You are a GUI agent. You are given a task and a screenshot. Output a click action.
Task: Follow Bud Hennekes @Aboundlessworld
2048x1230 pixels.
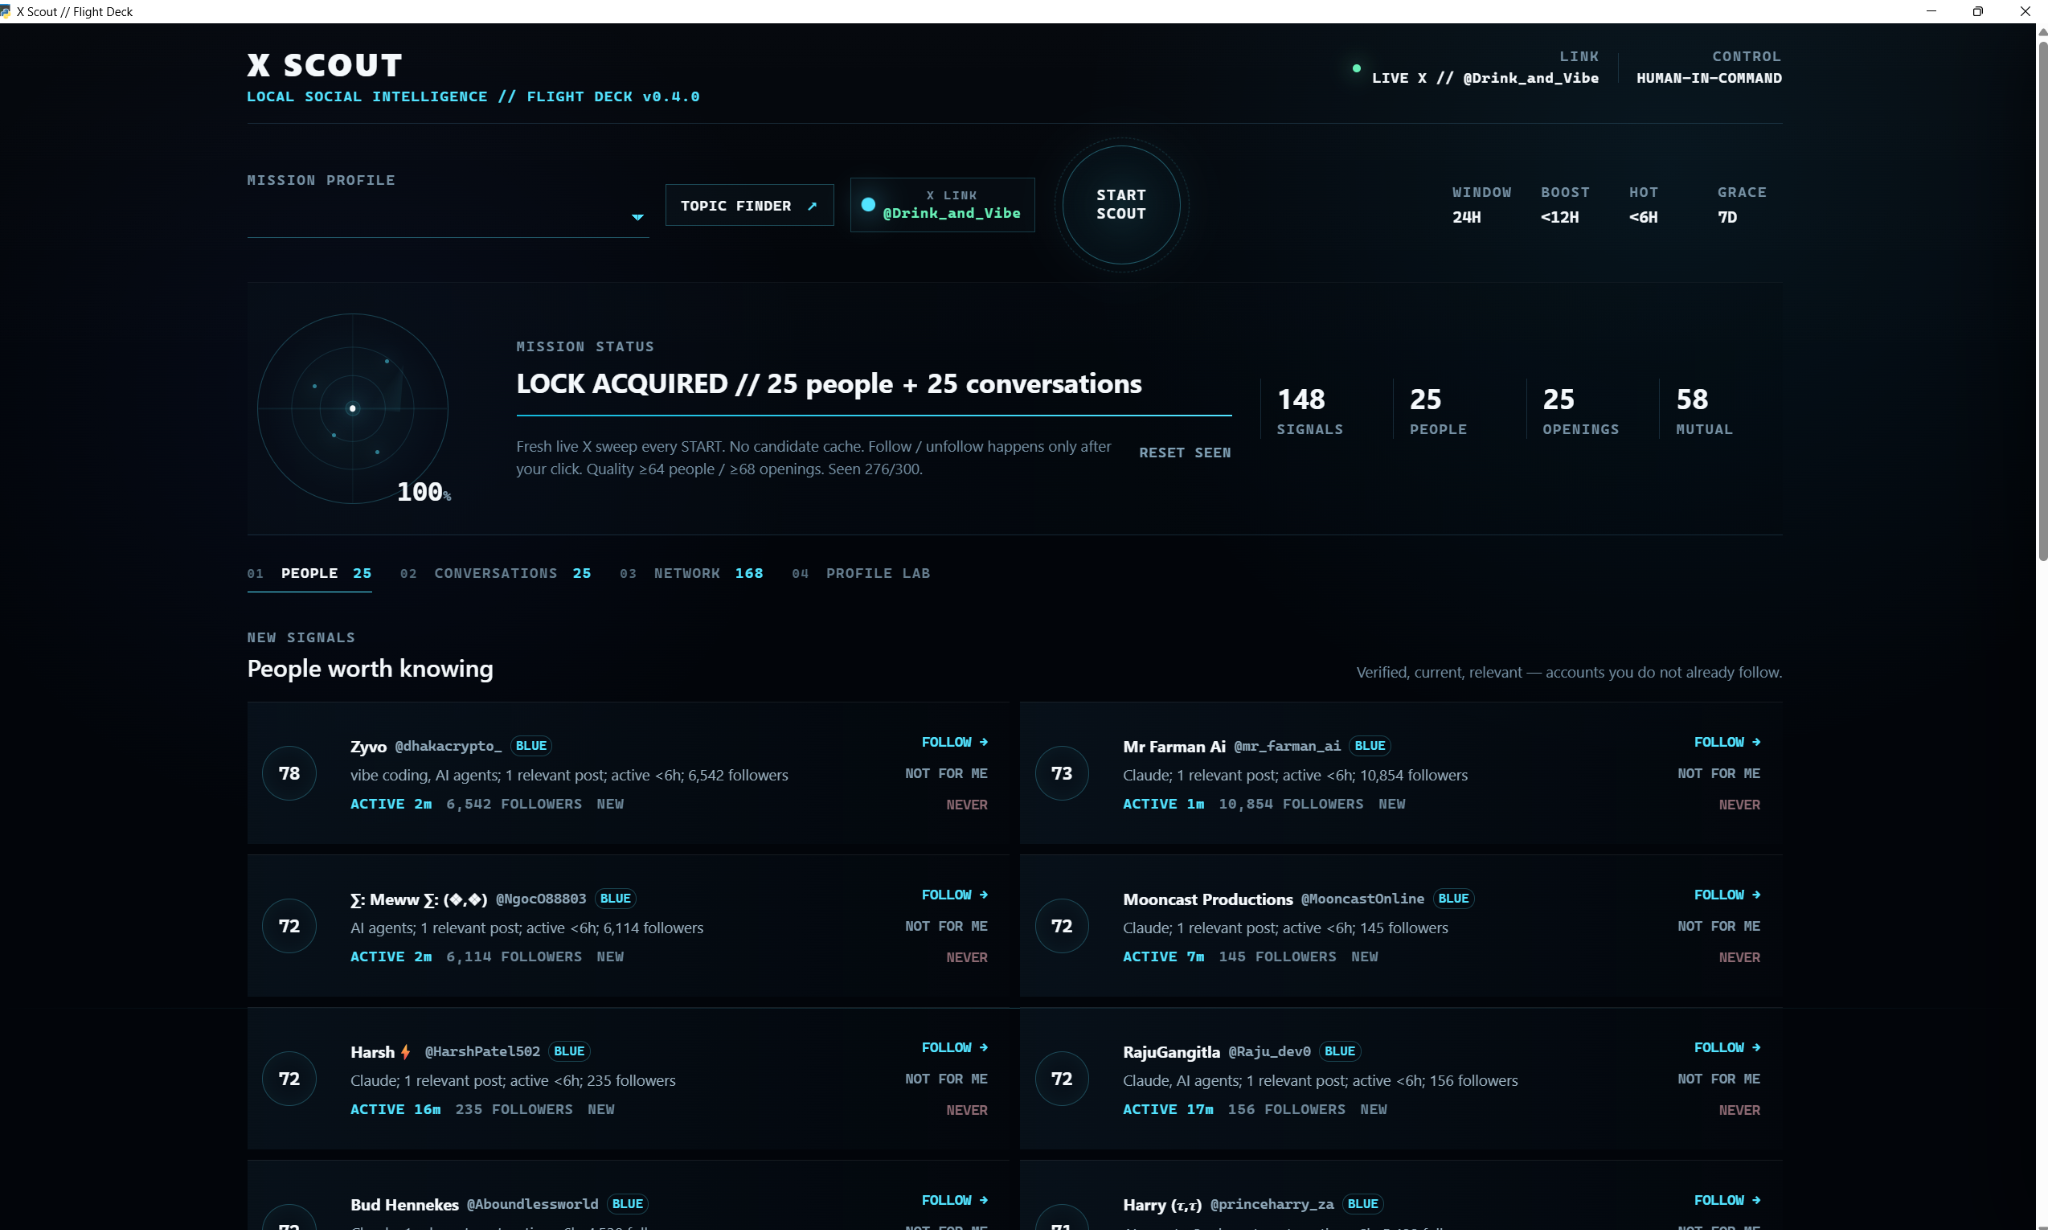point(955,1200)
